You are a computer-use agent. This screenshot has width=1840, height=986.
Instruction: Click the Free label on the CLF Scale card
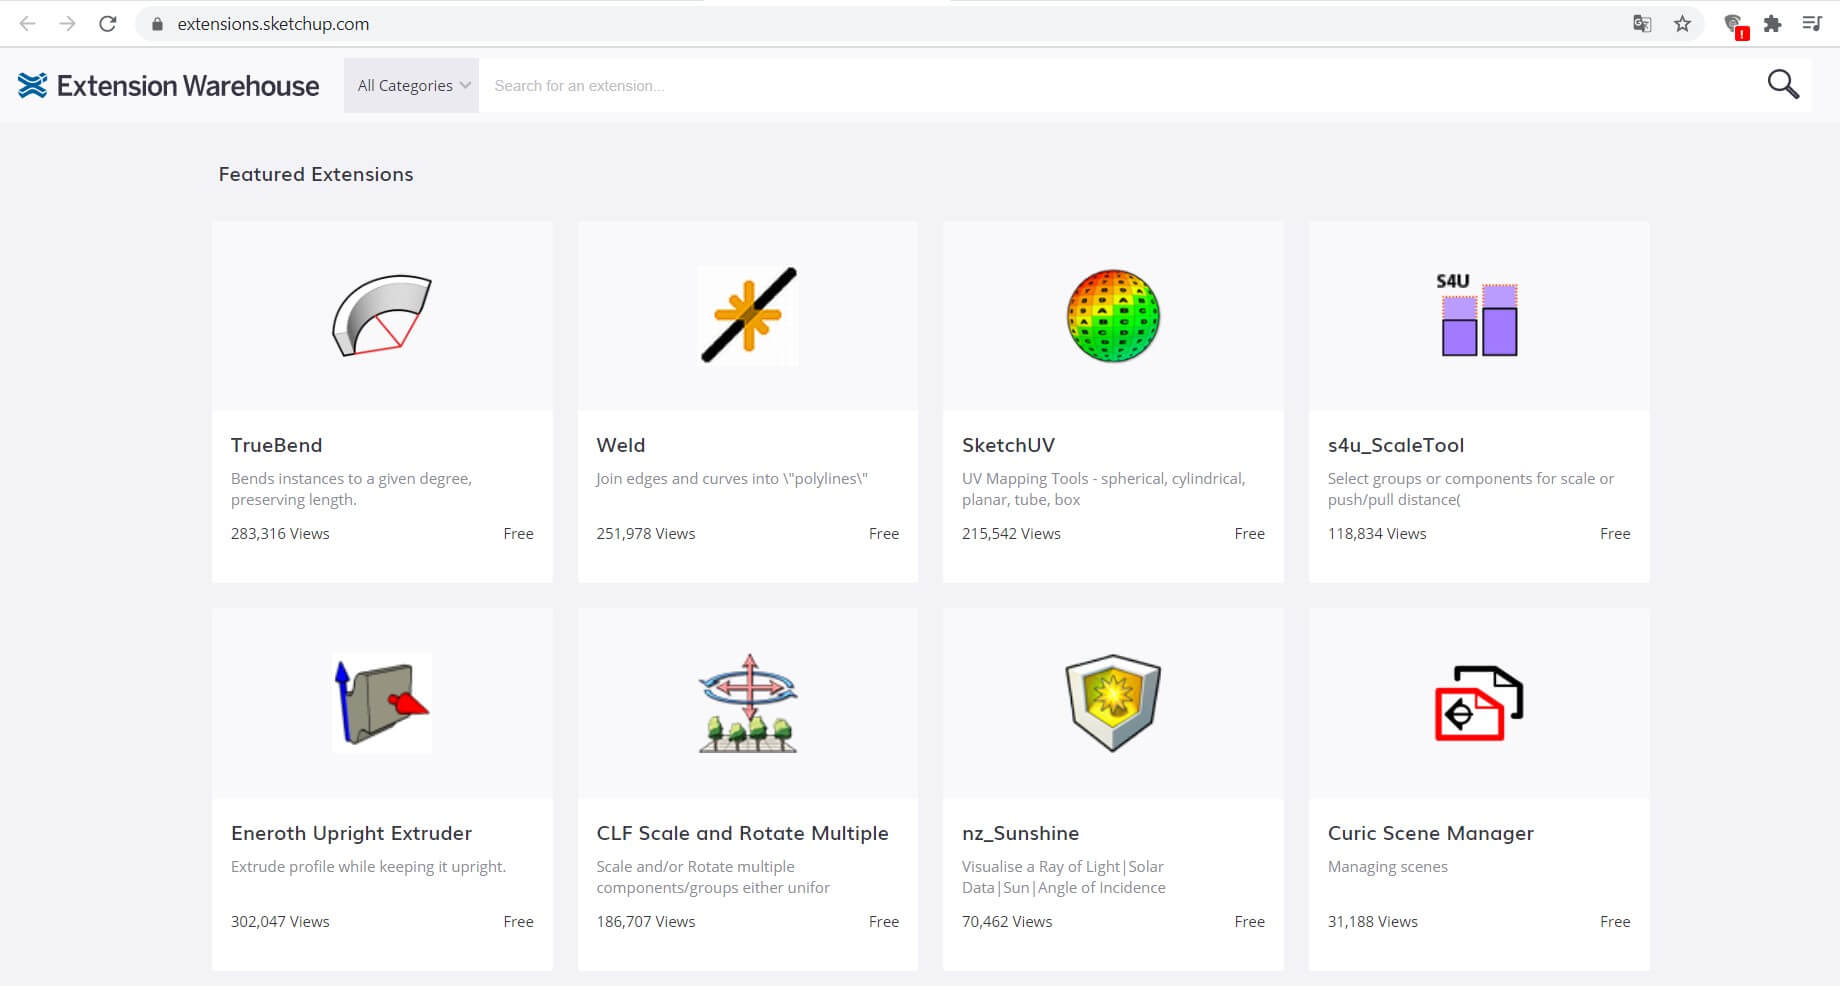tap(884, 922)
